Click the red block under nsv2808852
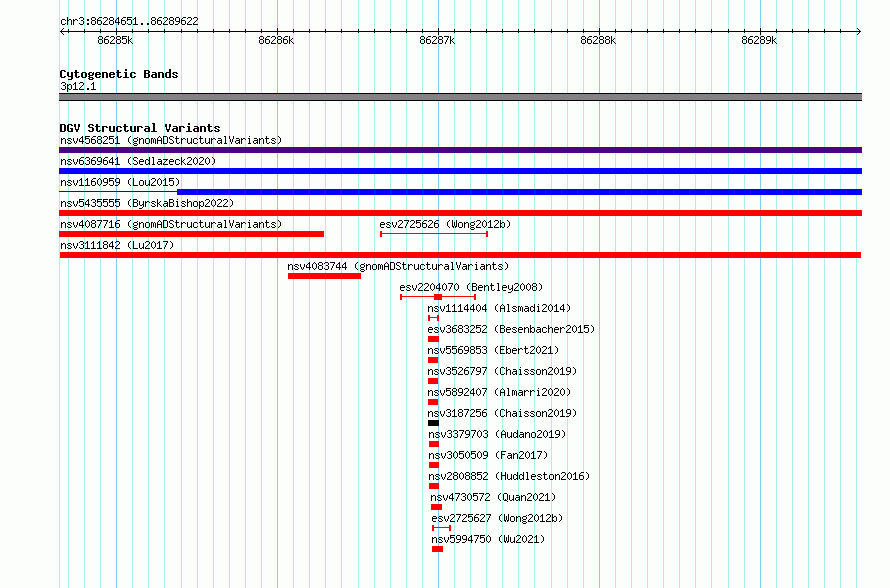 point(434,486)
